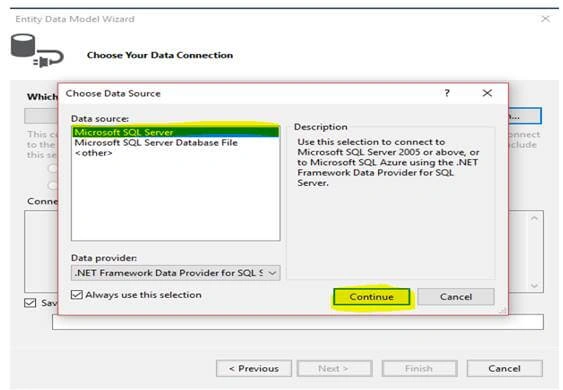Go back with the Previous button

click(x=254, y=369)
